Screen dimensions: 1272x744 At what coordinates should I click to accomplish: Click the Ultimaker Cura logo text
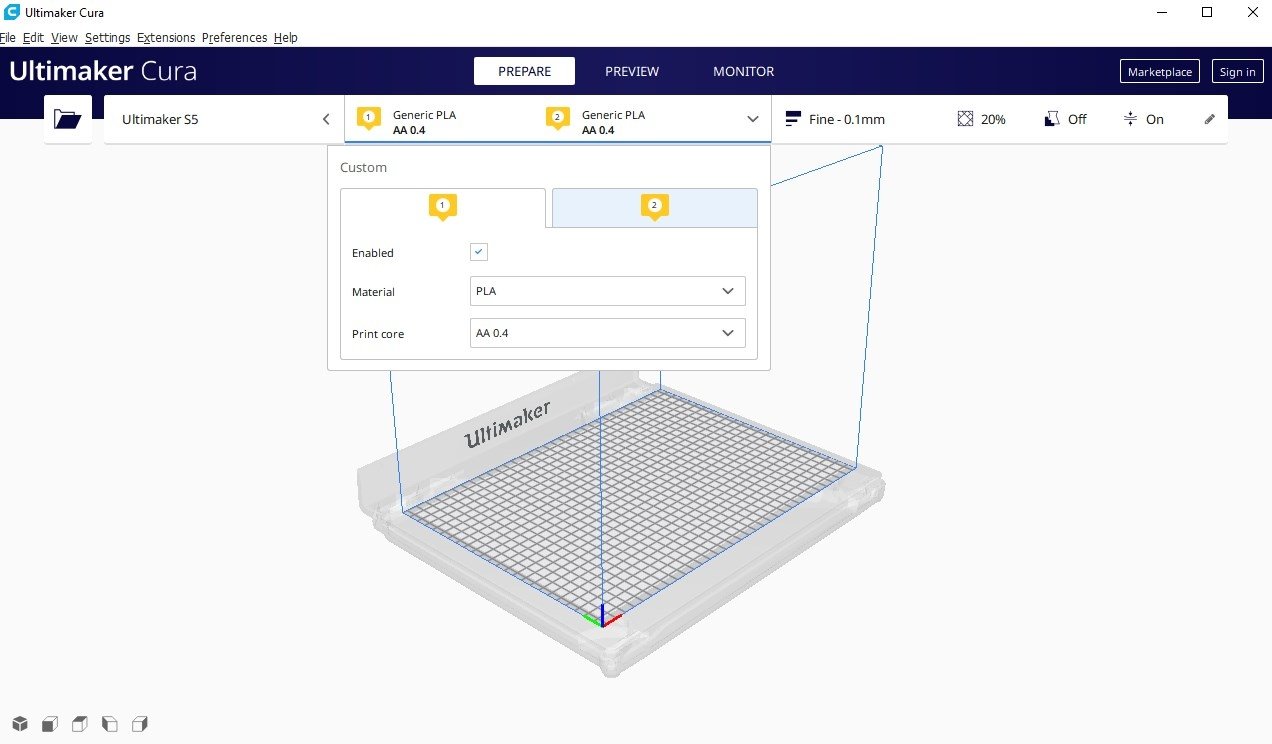point(103,71)
